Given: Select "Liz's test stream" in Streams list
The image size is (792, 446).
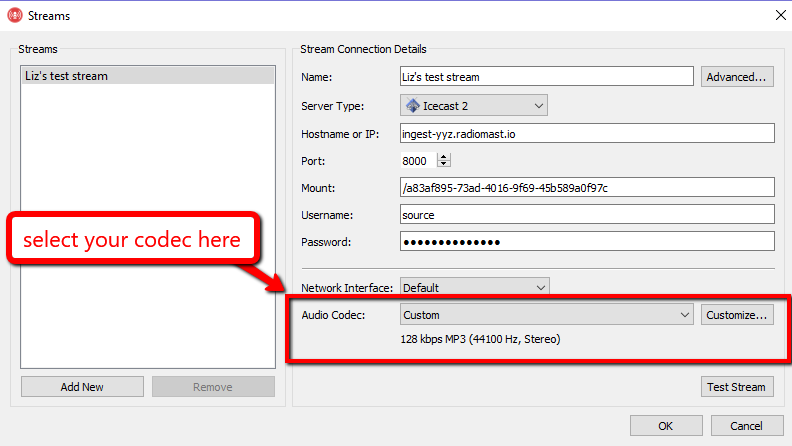Looking at the screenshot, I should coord(148,76).
